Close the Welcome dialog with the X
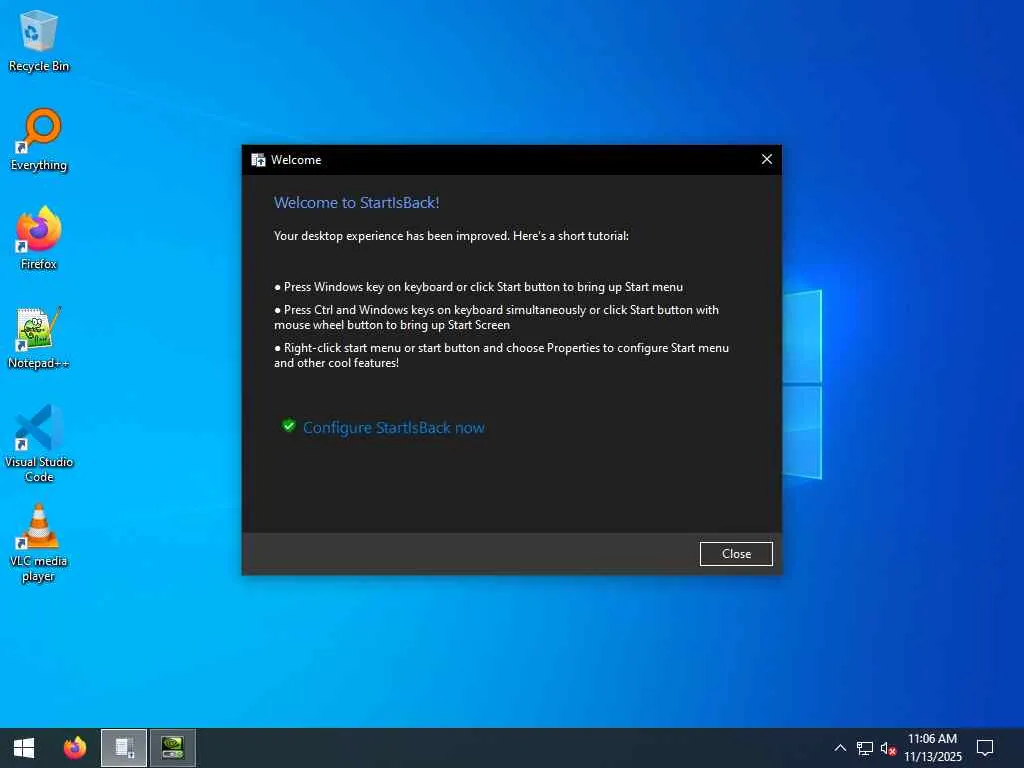1024x768 pixels. pyautogui.click(x=767, y=159)
